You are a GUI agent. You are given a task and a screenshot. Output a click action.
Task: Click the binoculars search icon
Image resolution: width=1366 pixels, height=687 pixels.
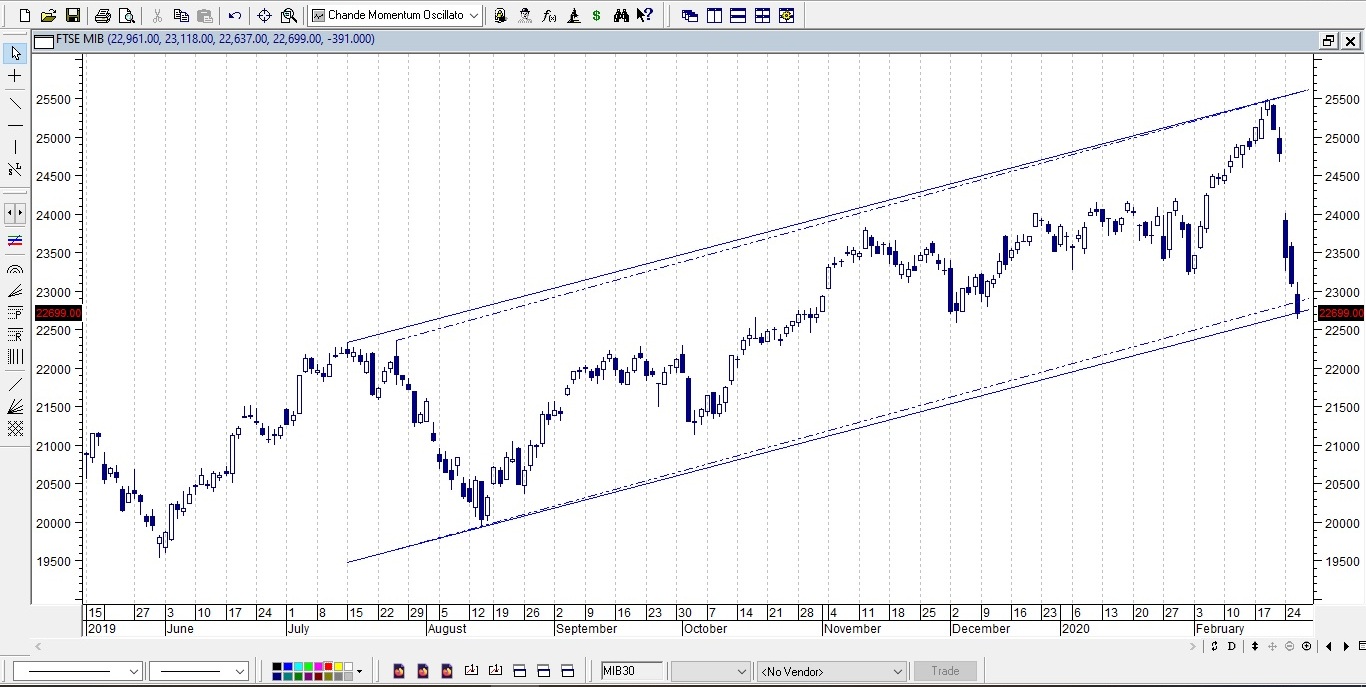pyautogui.click(x=621, y=15)
